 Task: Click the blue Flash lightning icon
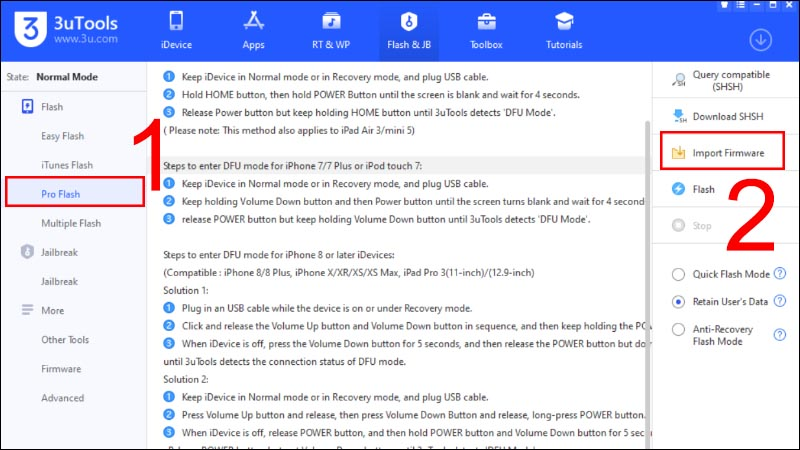[x=678, y=189]
